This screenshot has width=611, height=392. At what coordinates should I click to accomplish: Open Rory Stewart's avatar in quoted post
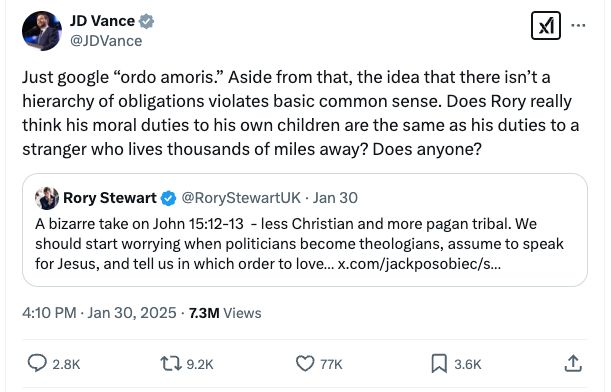click(x=47, y=198)
